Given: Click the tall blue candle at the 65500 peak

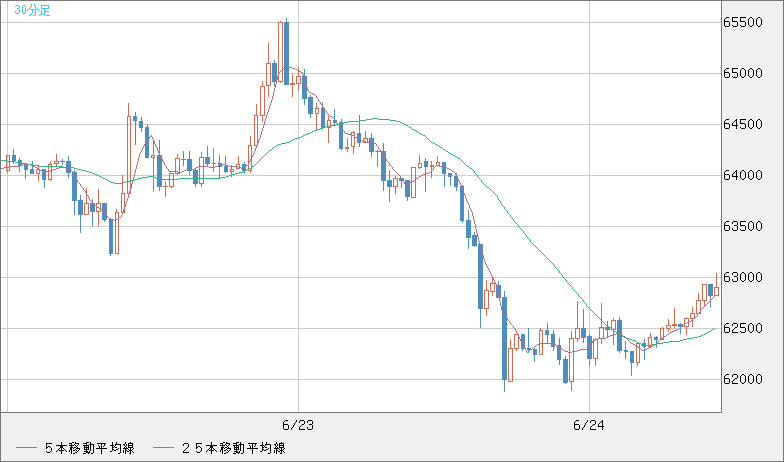Looking at the screenshot, I should coord(286,54).
